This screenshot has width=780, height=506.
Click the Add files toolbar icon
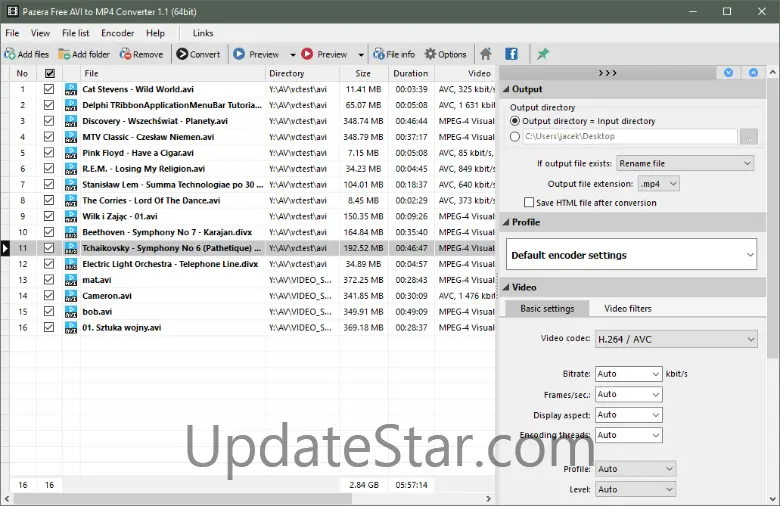click(x=9, y=54)
